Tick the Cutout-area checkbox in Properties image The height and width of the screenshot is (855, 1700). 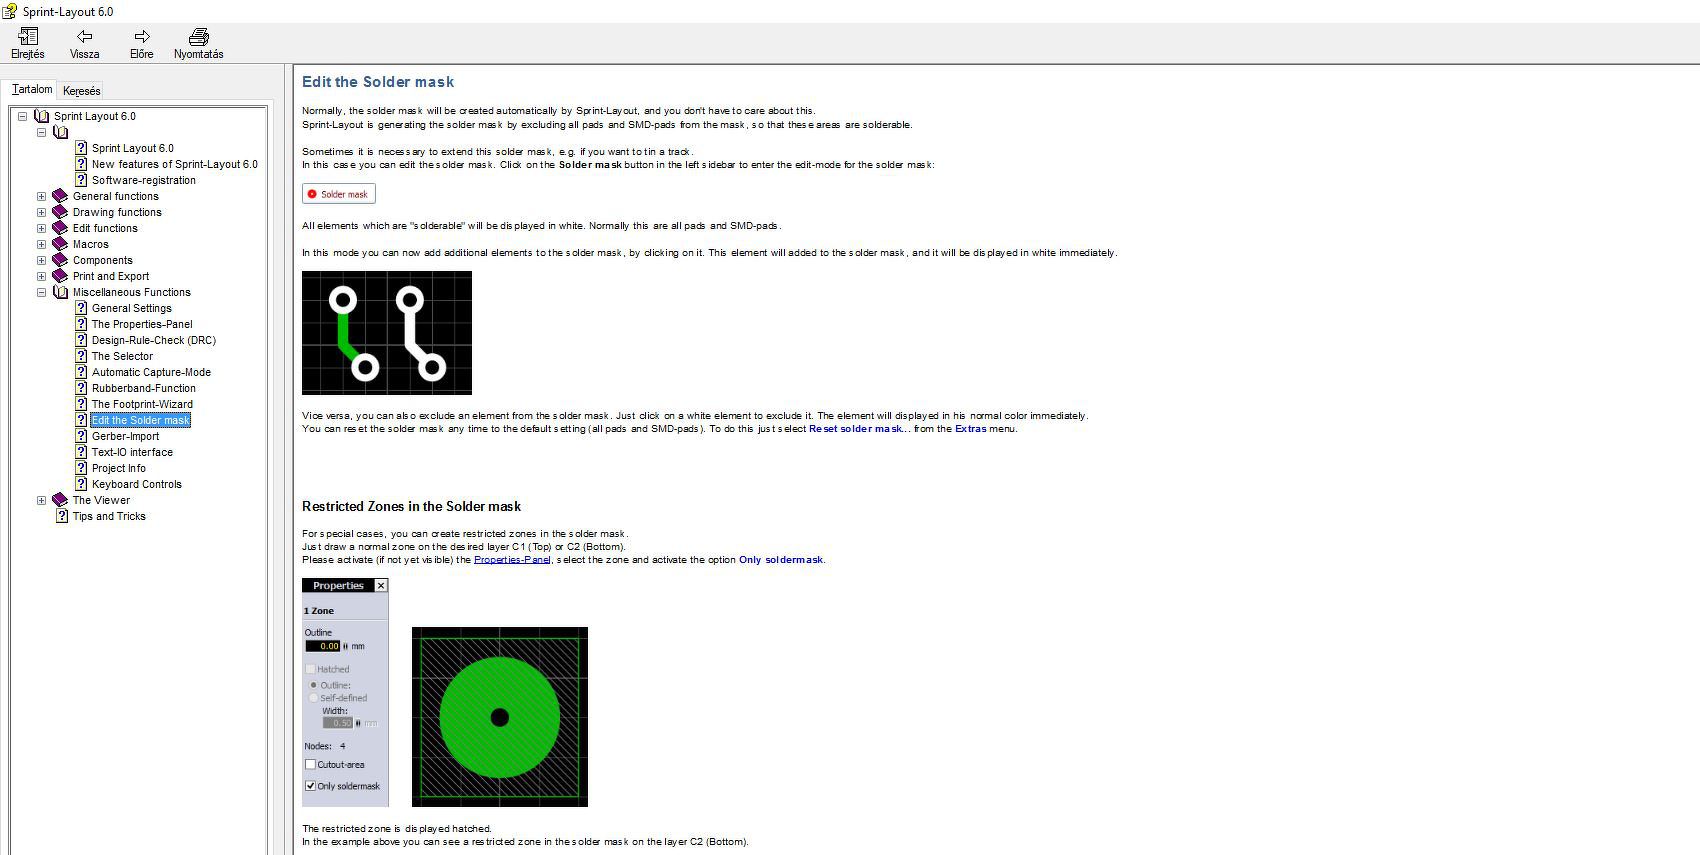click(310, 765)
